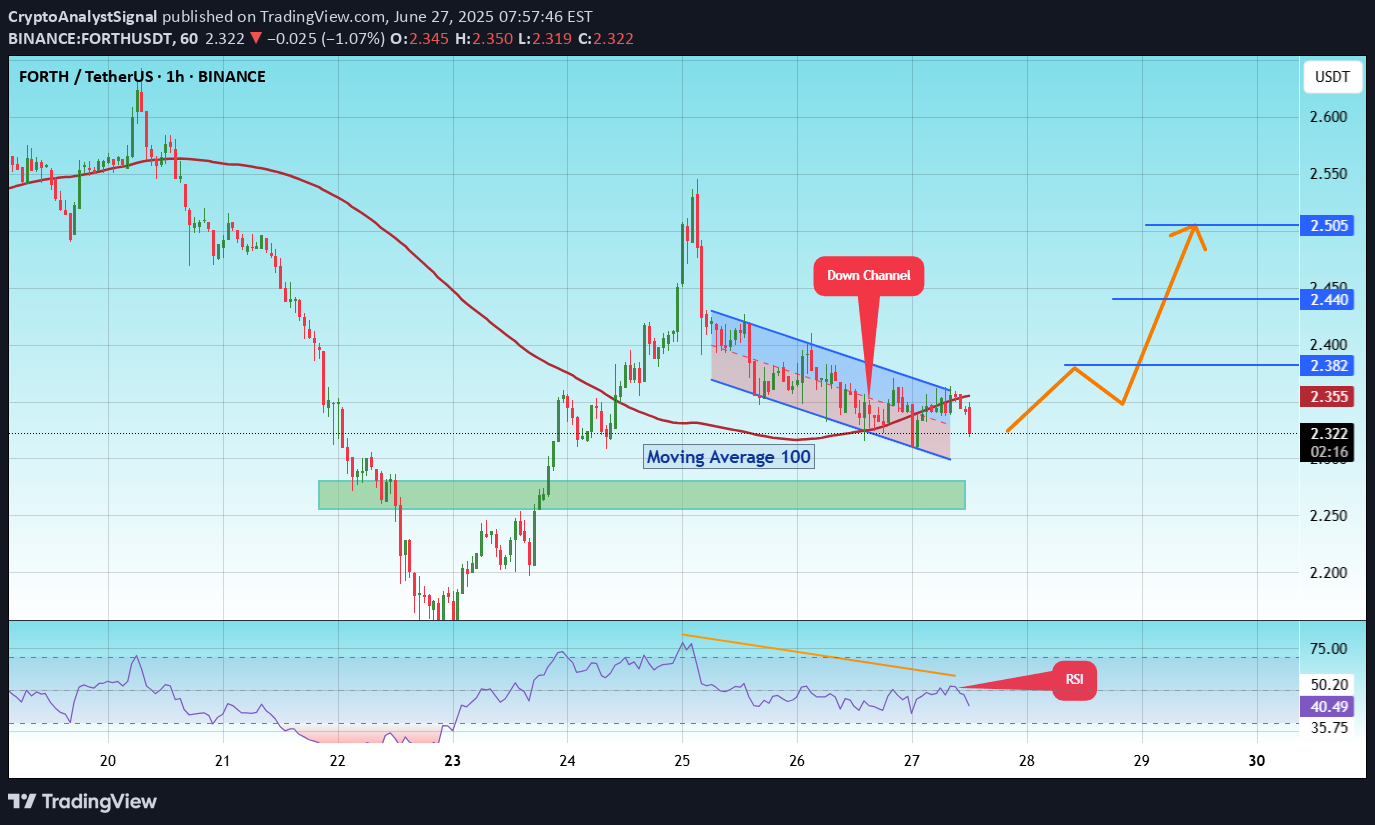Click date 20 on the time axis
The image size is (1375, 825).
[x=108, y=760]
